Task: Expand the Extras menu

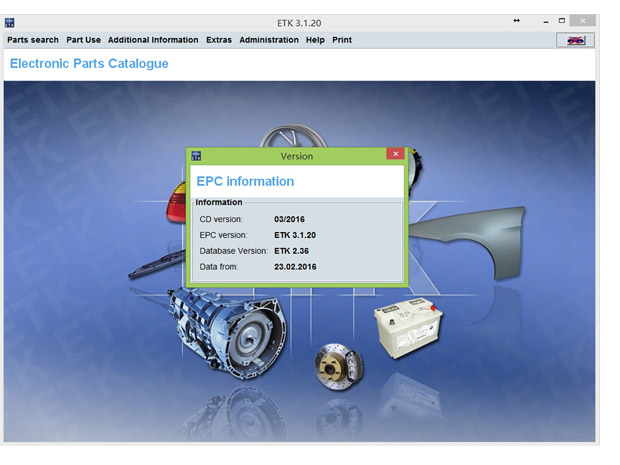Action: tap(219, 40)
